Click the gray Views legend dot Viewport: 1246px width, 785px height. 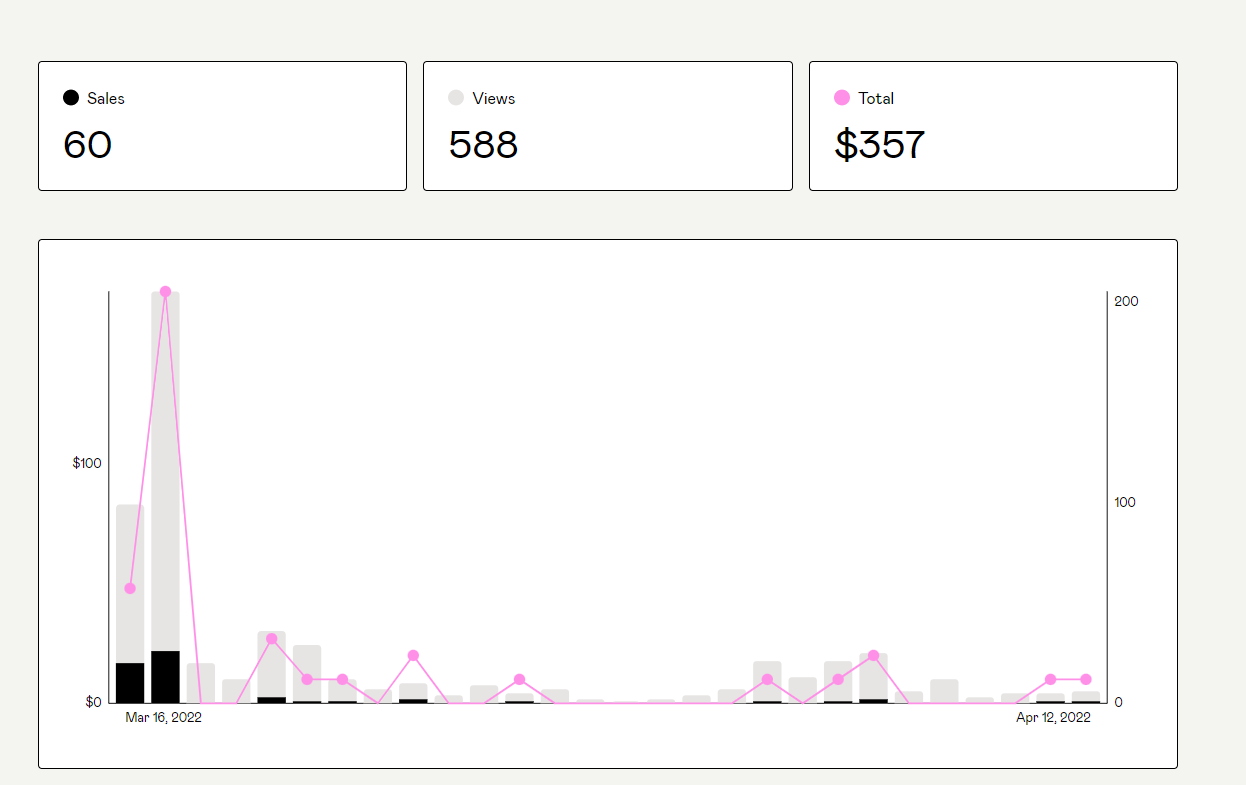pyautogui.click(x=456, y=98)
